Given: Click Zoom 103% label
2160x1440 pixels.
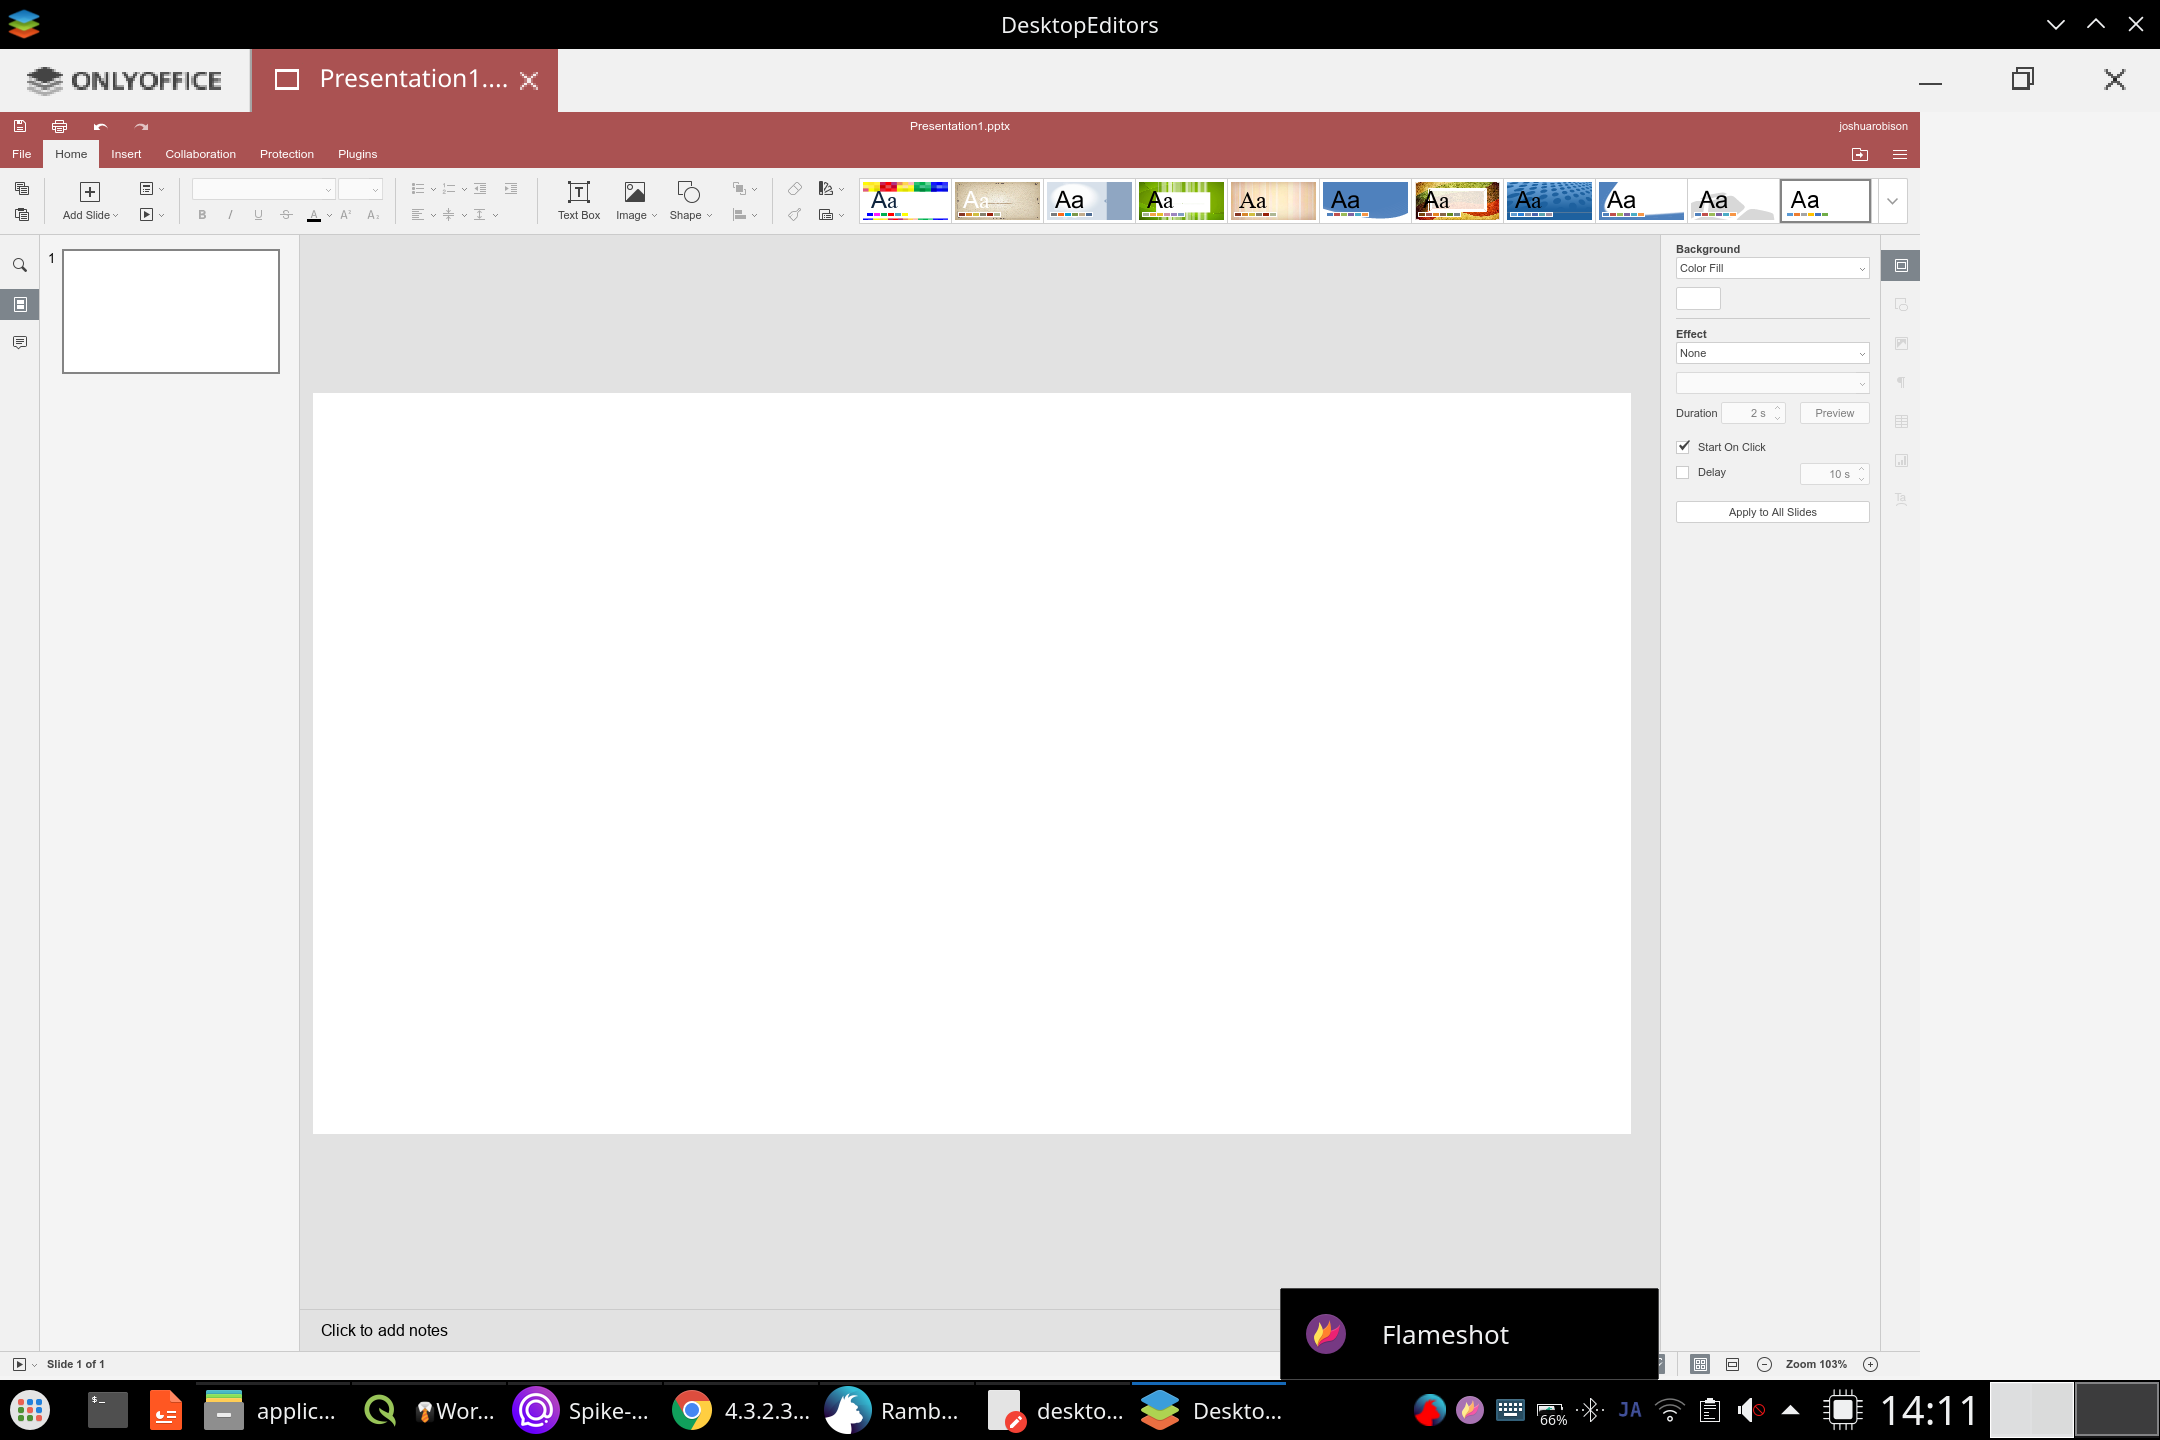Looking at the screenshot, I should pos(1816,1364).
